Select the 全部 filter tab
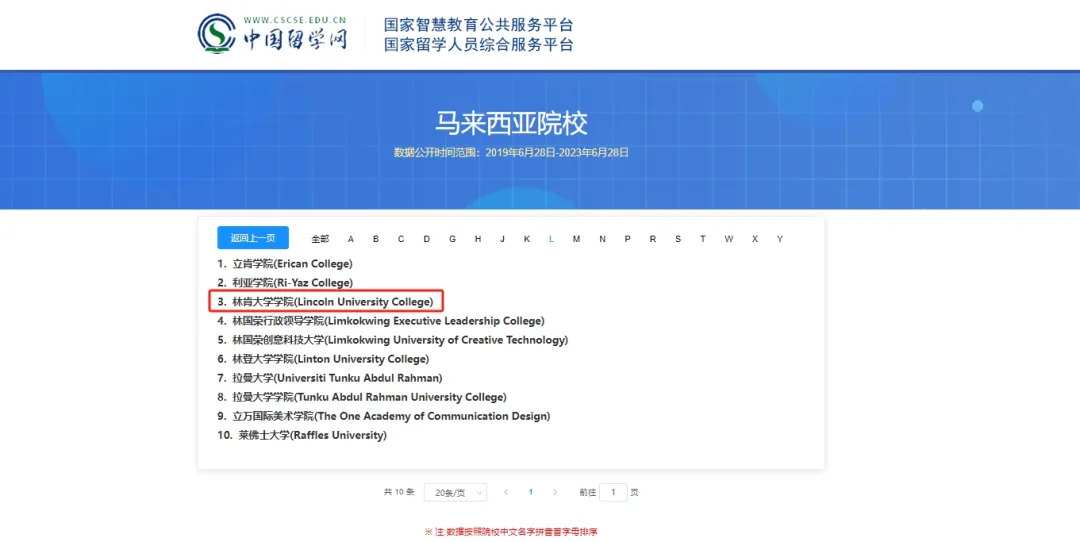 click(x=320, y=239)
